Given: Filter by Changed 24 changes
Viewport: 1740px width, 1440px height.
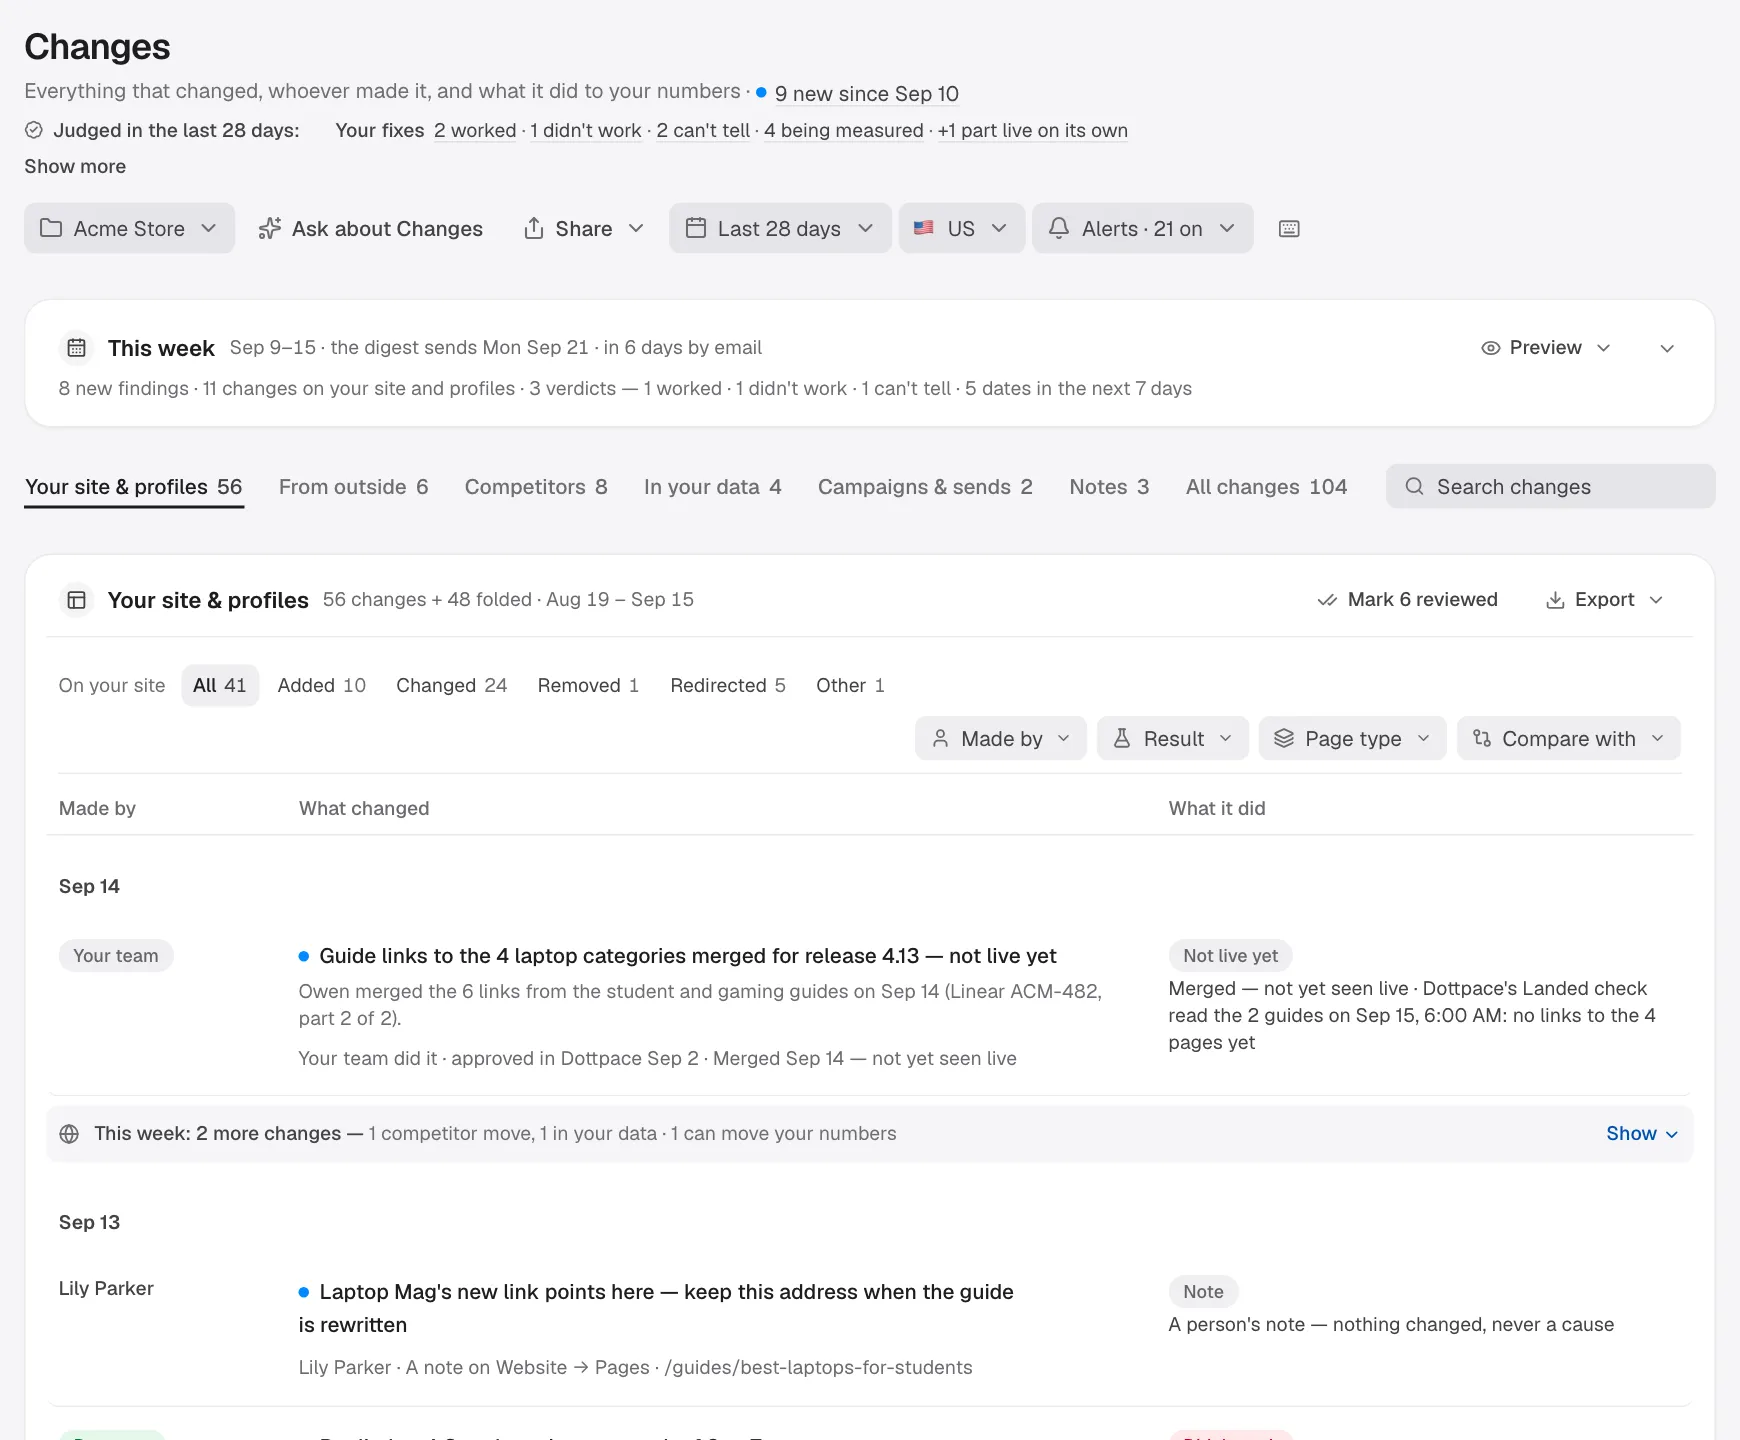Looking at the screenshot, I should [452, 686].
